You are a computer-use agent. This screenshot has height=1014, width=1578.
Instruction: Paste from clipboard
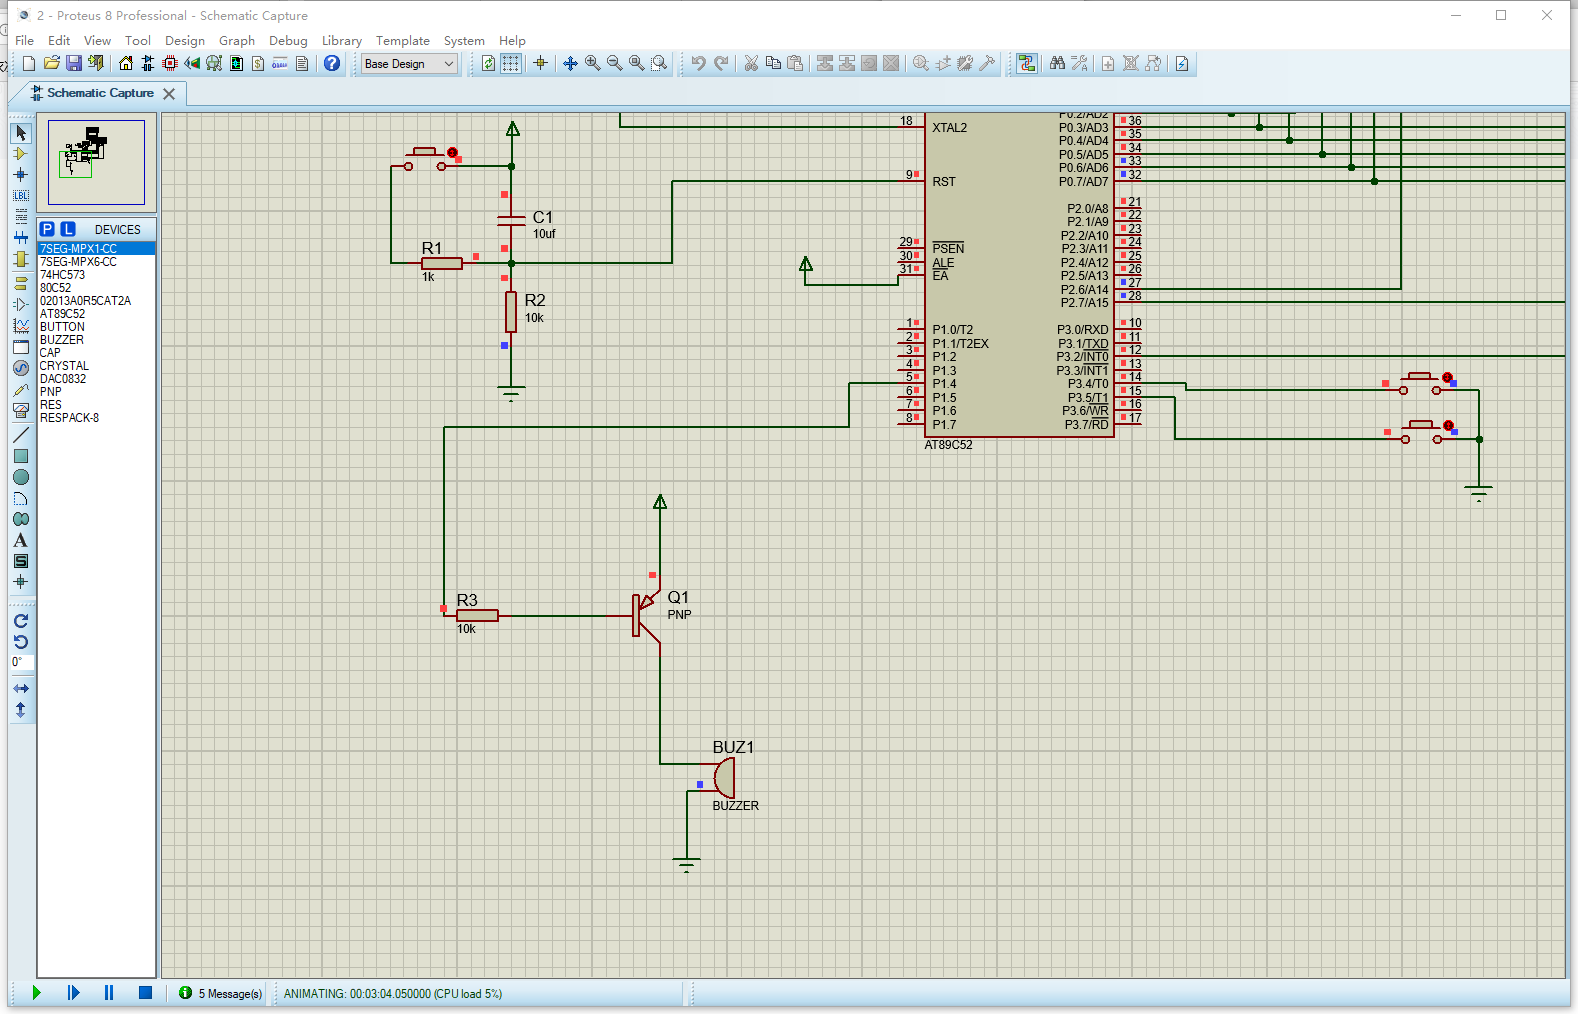click(x=795, y=63)
